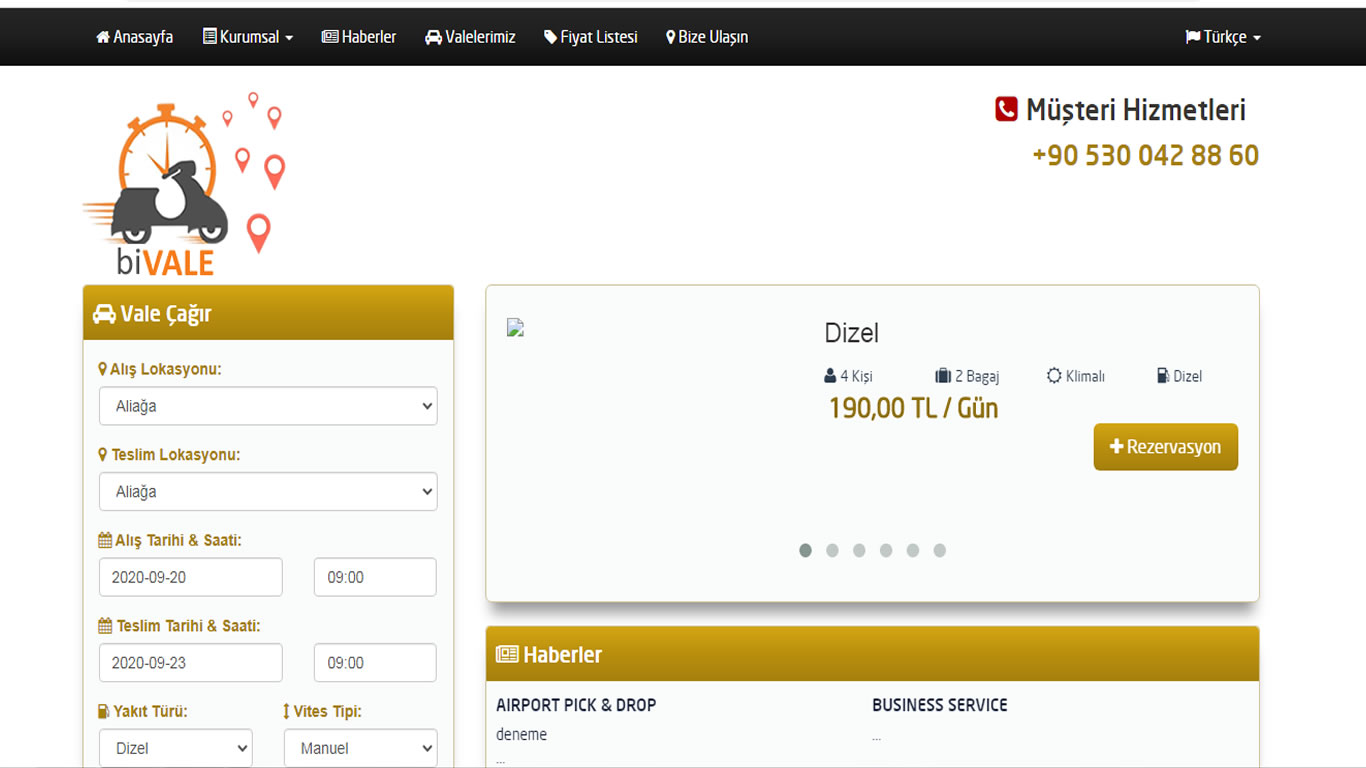Click the car icon in Vale Çağır header
The image size is (1366, 768).
[x=104, y=314]
